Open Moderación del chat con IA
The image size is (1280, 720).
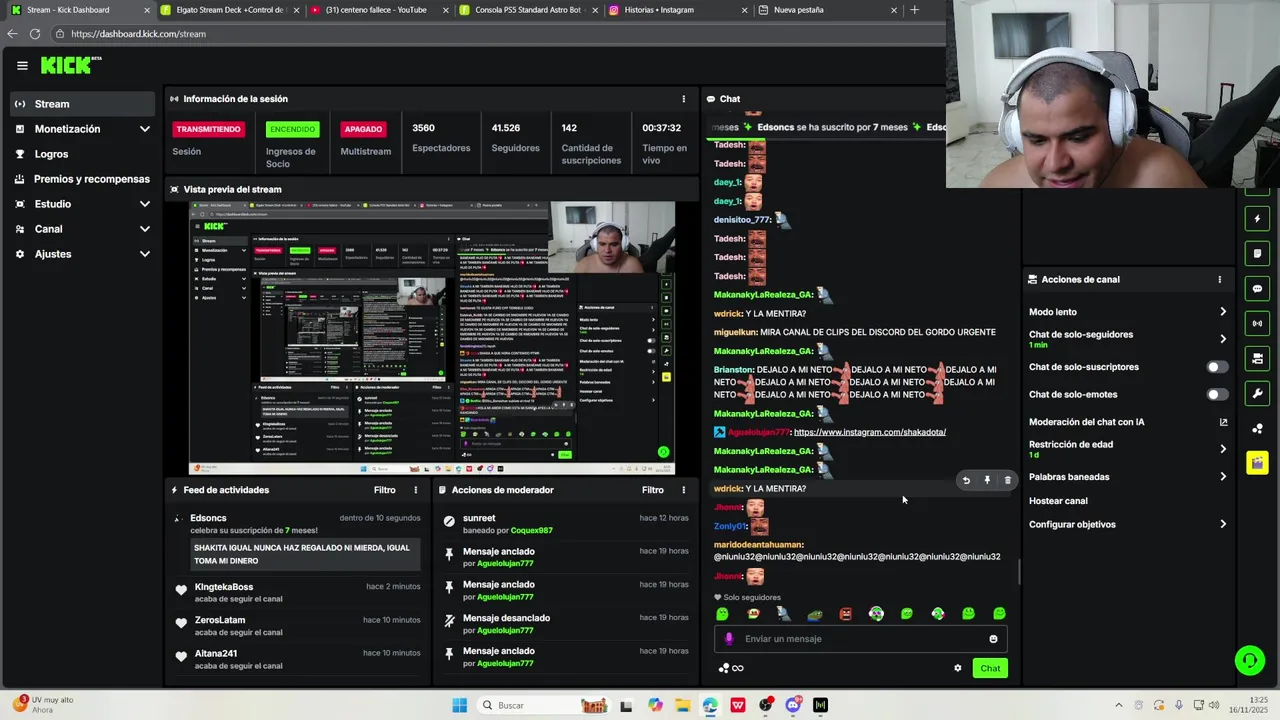point(1127,422)
